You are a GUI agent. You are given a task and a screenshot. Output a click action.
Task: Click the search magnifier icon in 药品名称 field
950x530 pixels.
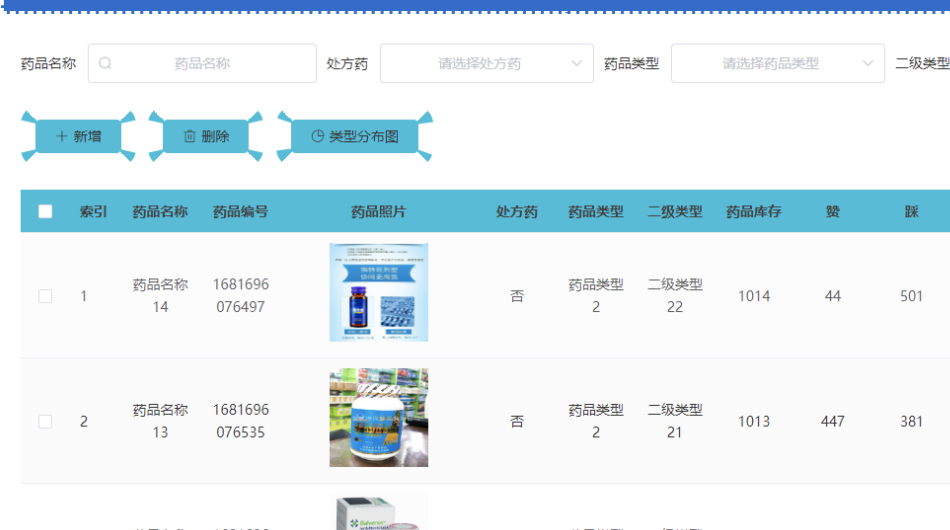click(x=105, y=63)
